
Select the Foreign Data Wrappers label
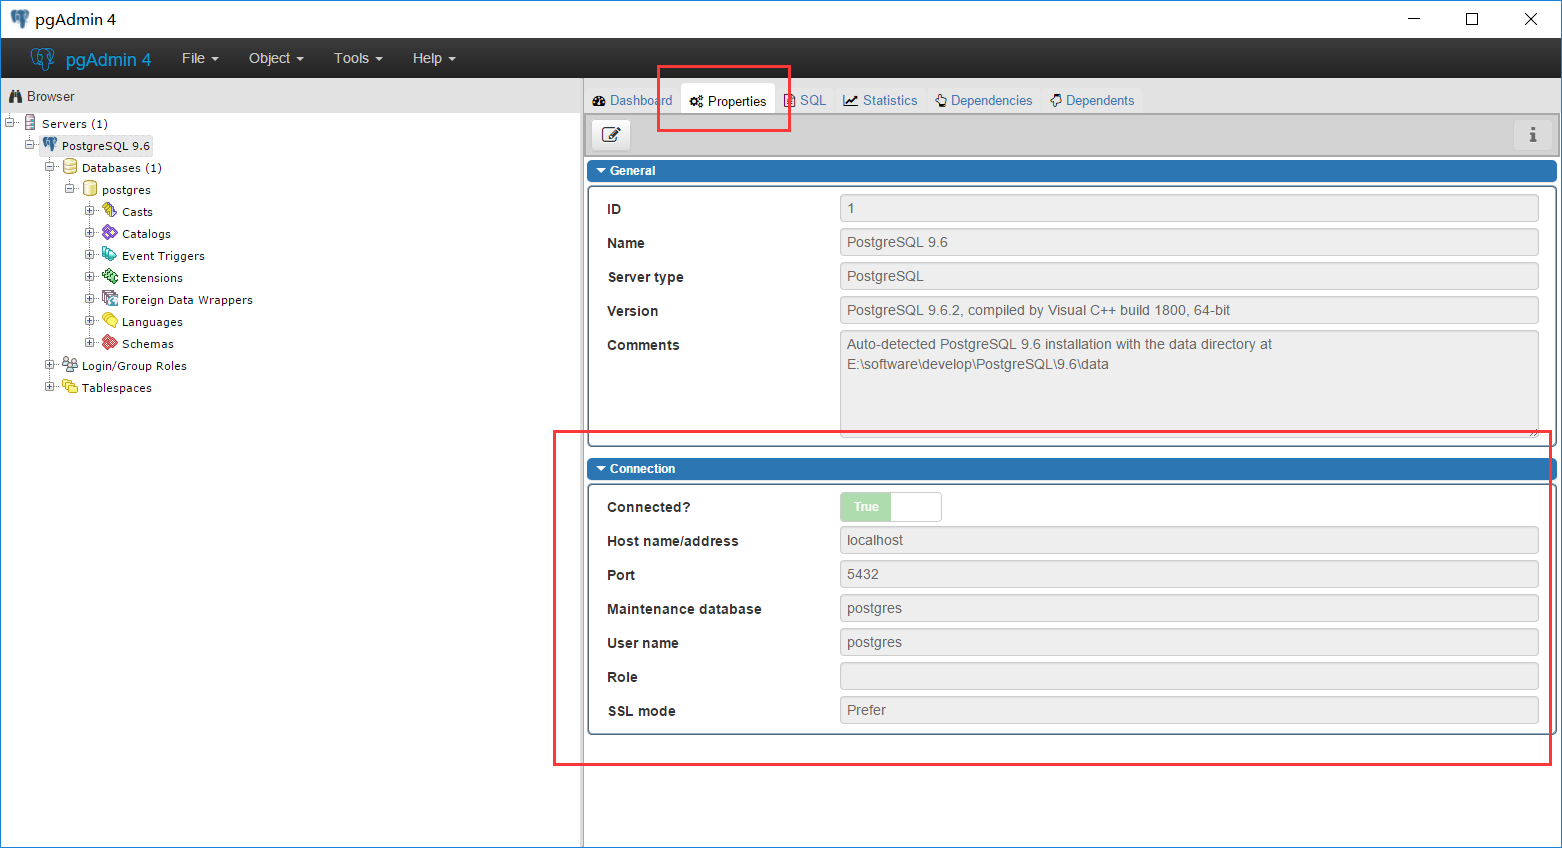187,300
